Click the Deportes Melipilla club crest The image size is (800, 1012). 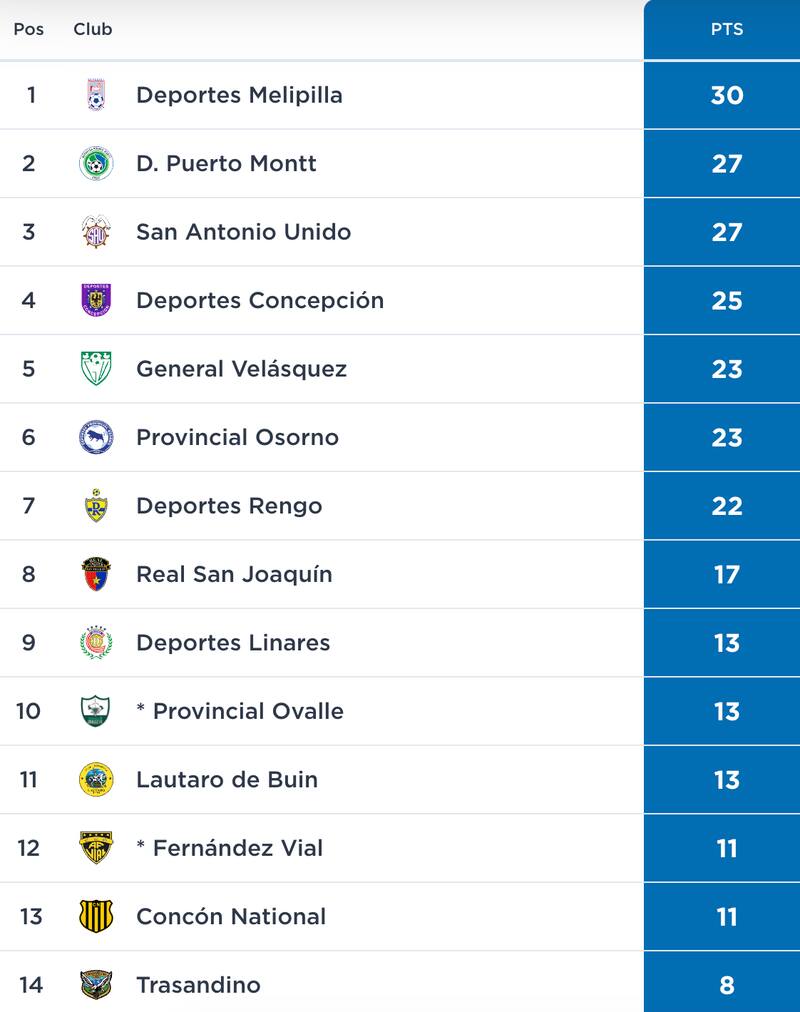coord(97,95)
